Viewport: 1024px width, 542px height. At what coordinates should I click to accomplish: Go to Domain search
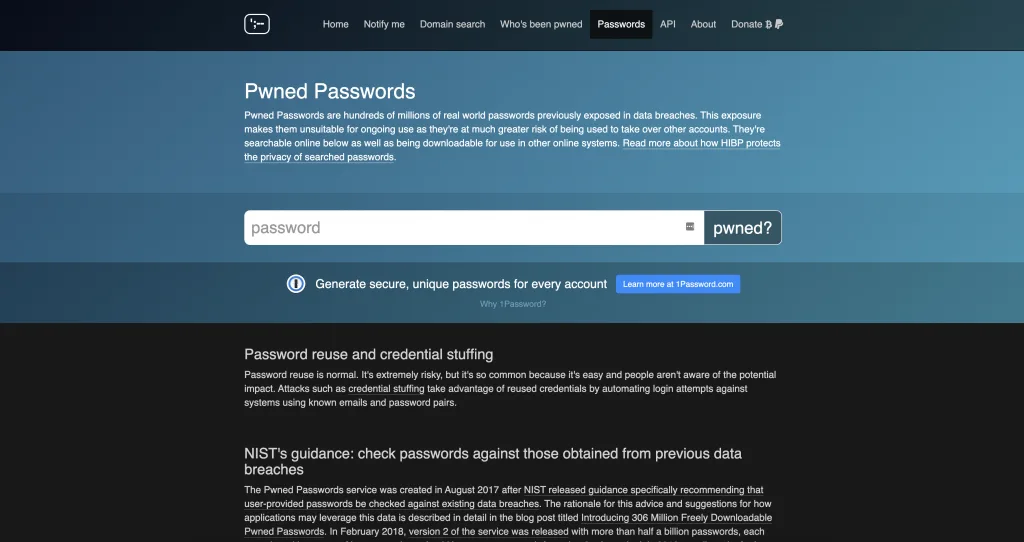pyautogui.click(x=452, y=24)
